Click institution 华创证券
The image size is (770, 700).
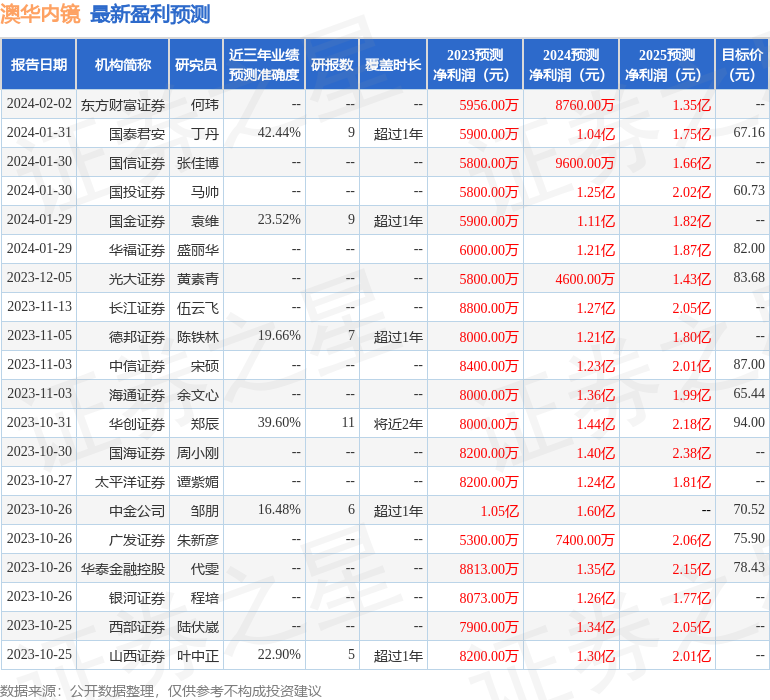click(137, 424)
